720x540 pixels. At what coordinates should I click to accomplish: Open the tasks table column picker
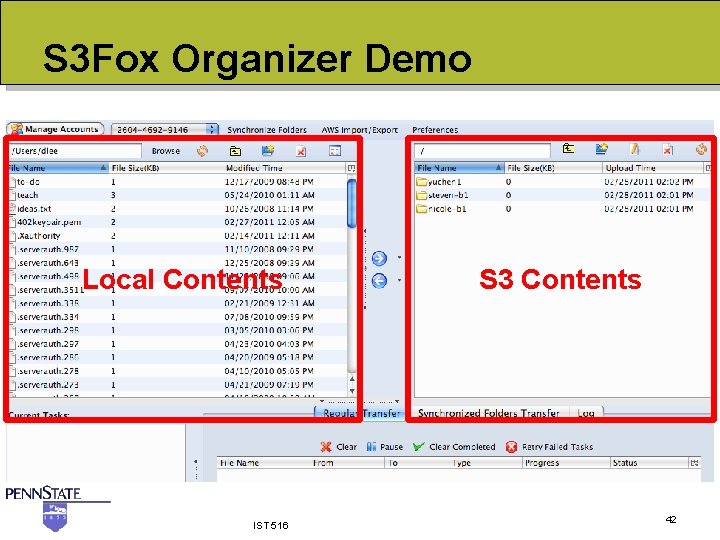(695, 463)
